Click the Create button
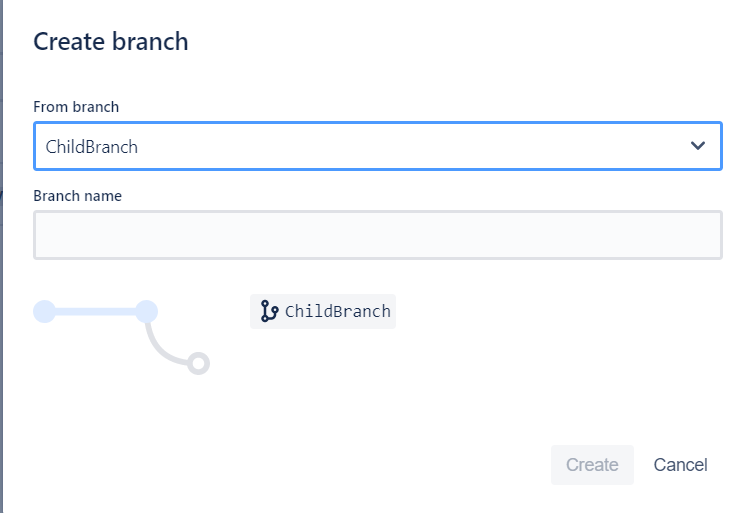 [x=592, y=465]
